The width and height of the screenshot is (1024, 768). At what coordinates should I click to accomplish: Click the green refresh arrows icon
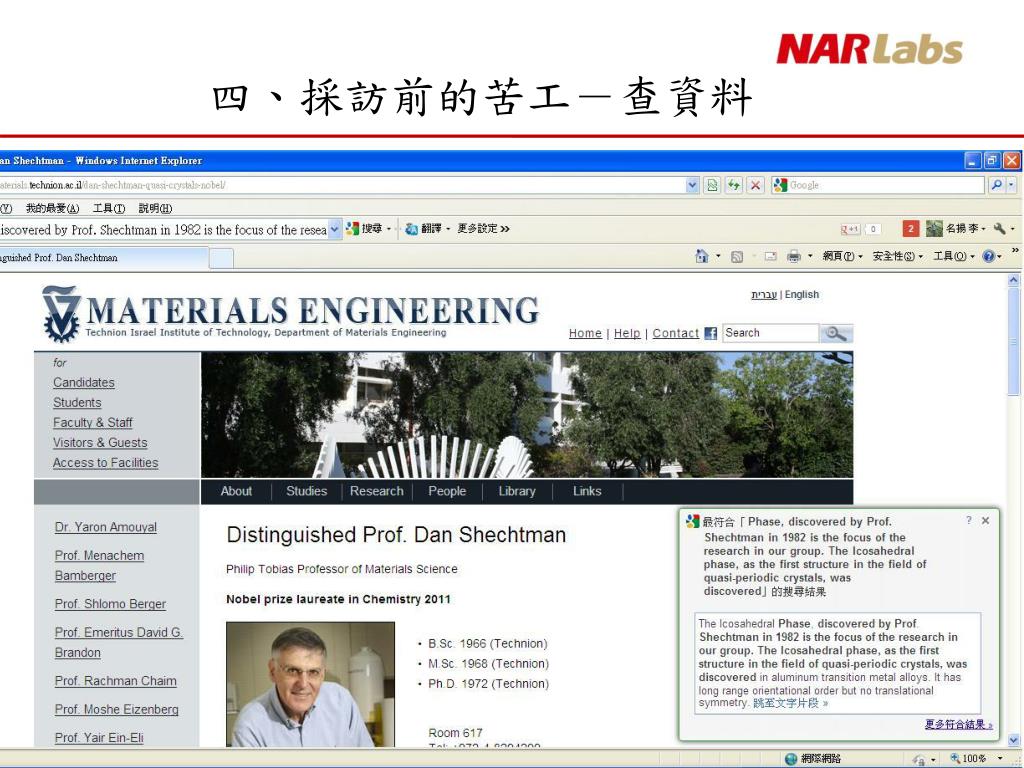tap(734, 185)
